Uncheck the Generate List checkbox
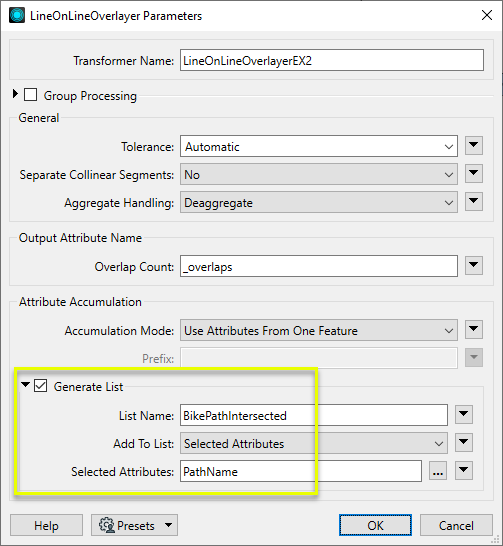This screenshot has height=546, width=503. (40, 386)
